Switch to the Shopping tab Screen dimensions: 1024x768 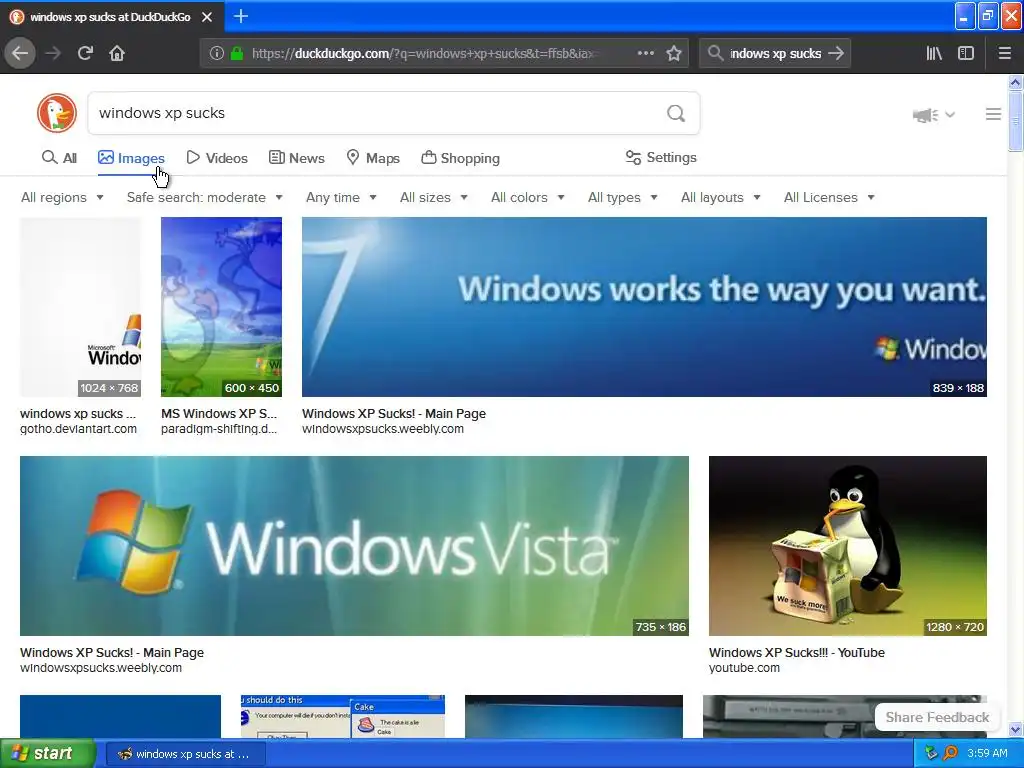pos(460,158)
